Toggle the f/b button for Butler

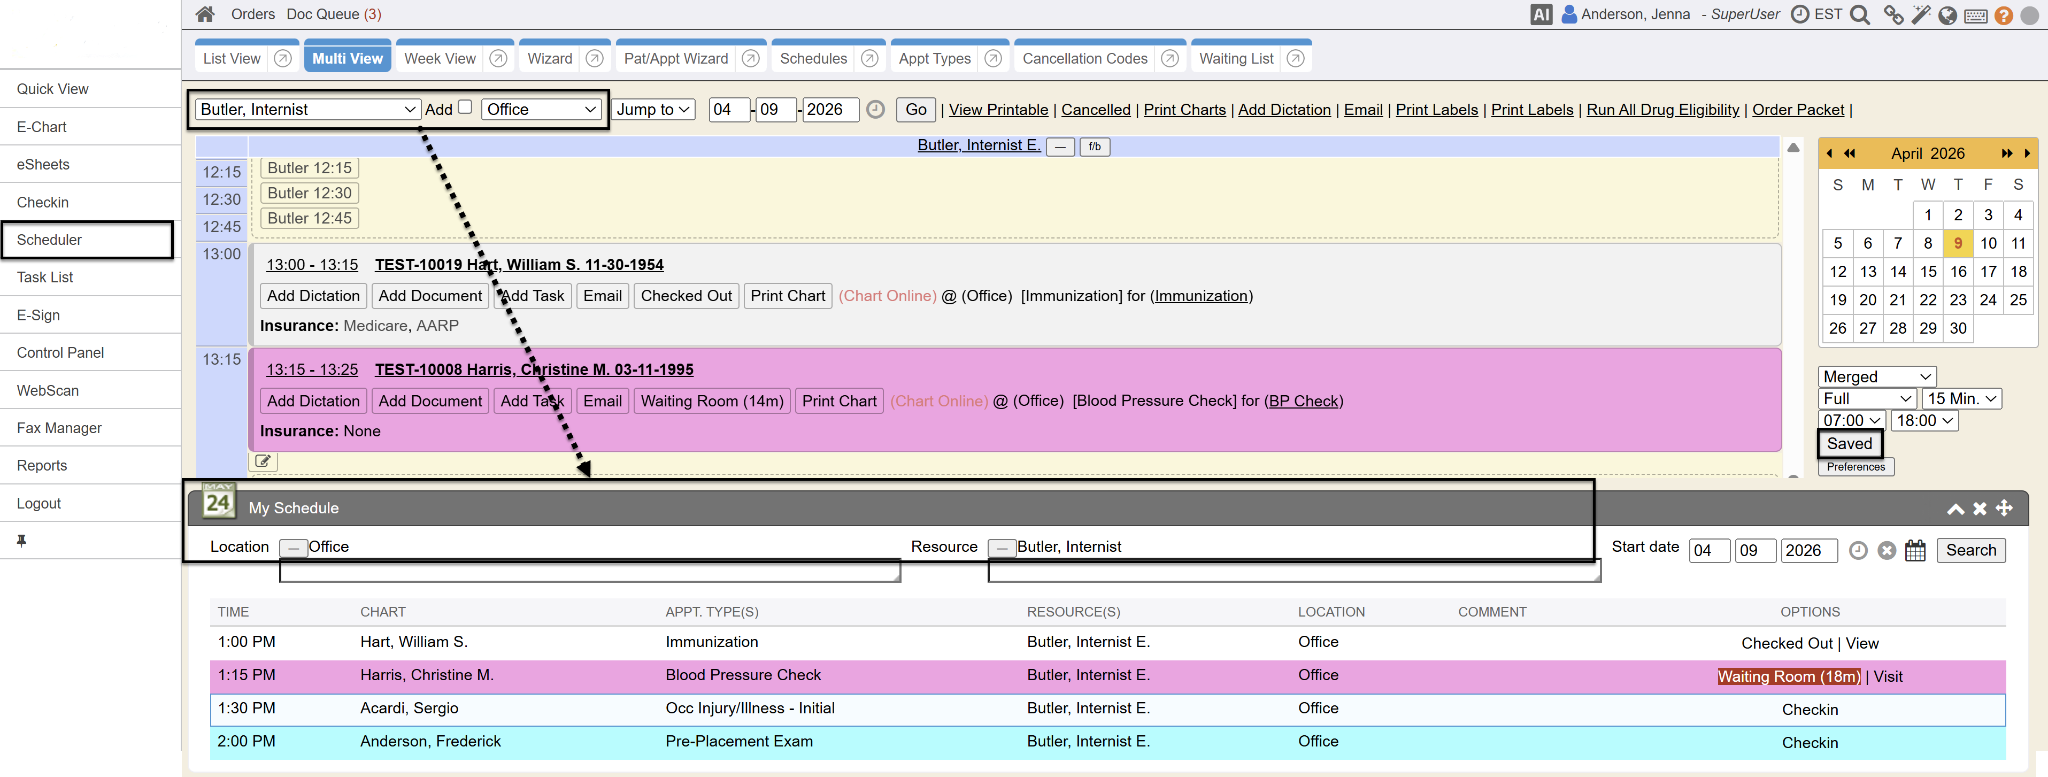[x=1094, y=147]
